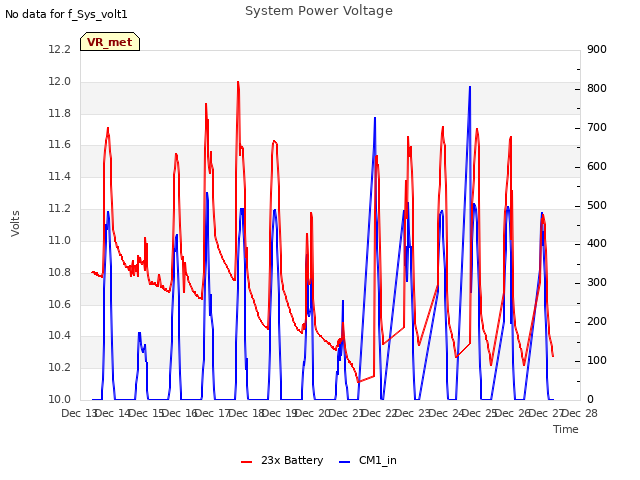Click the 500 right axis tick label

(597, 206)
